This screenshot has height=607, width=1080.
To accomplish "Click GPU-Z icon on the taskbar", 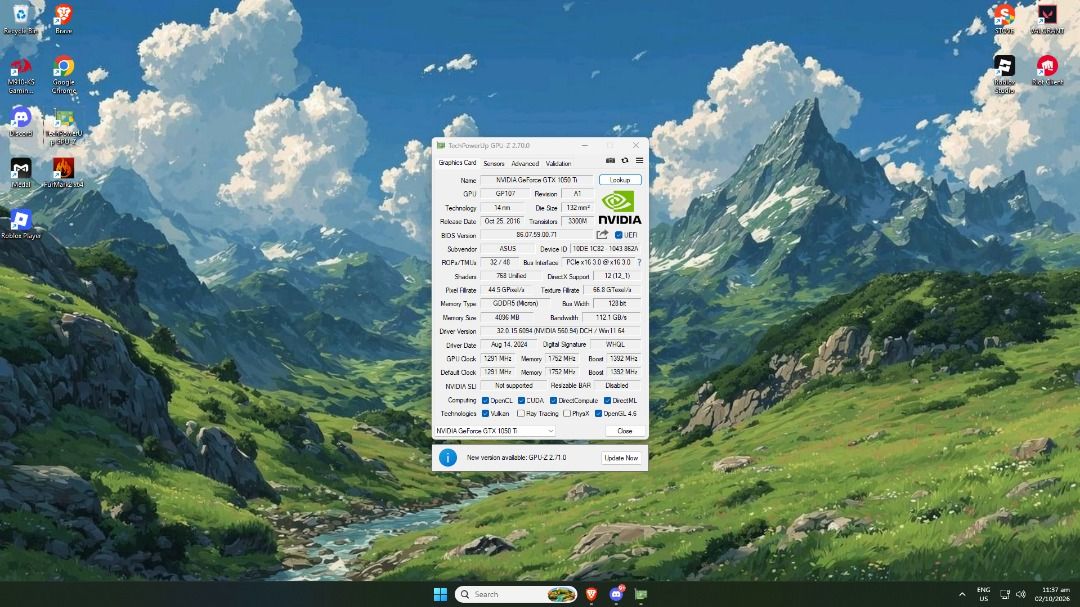I will pos(641,594).
